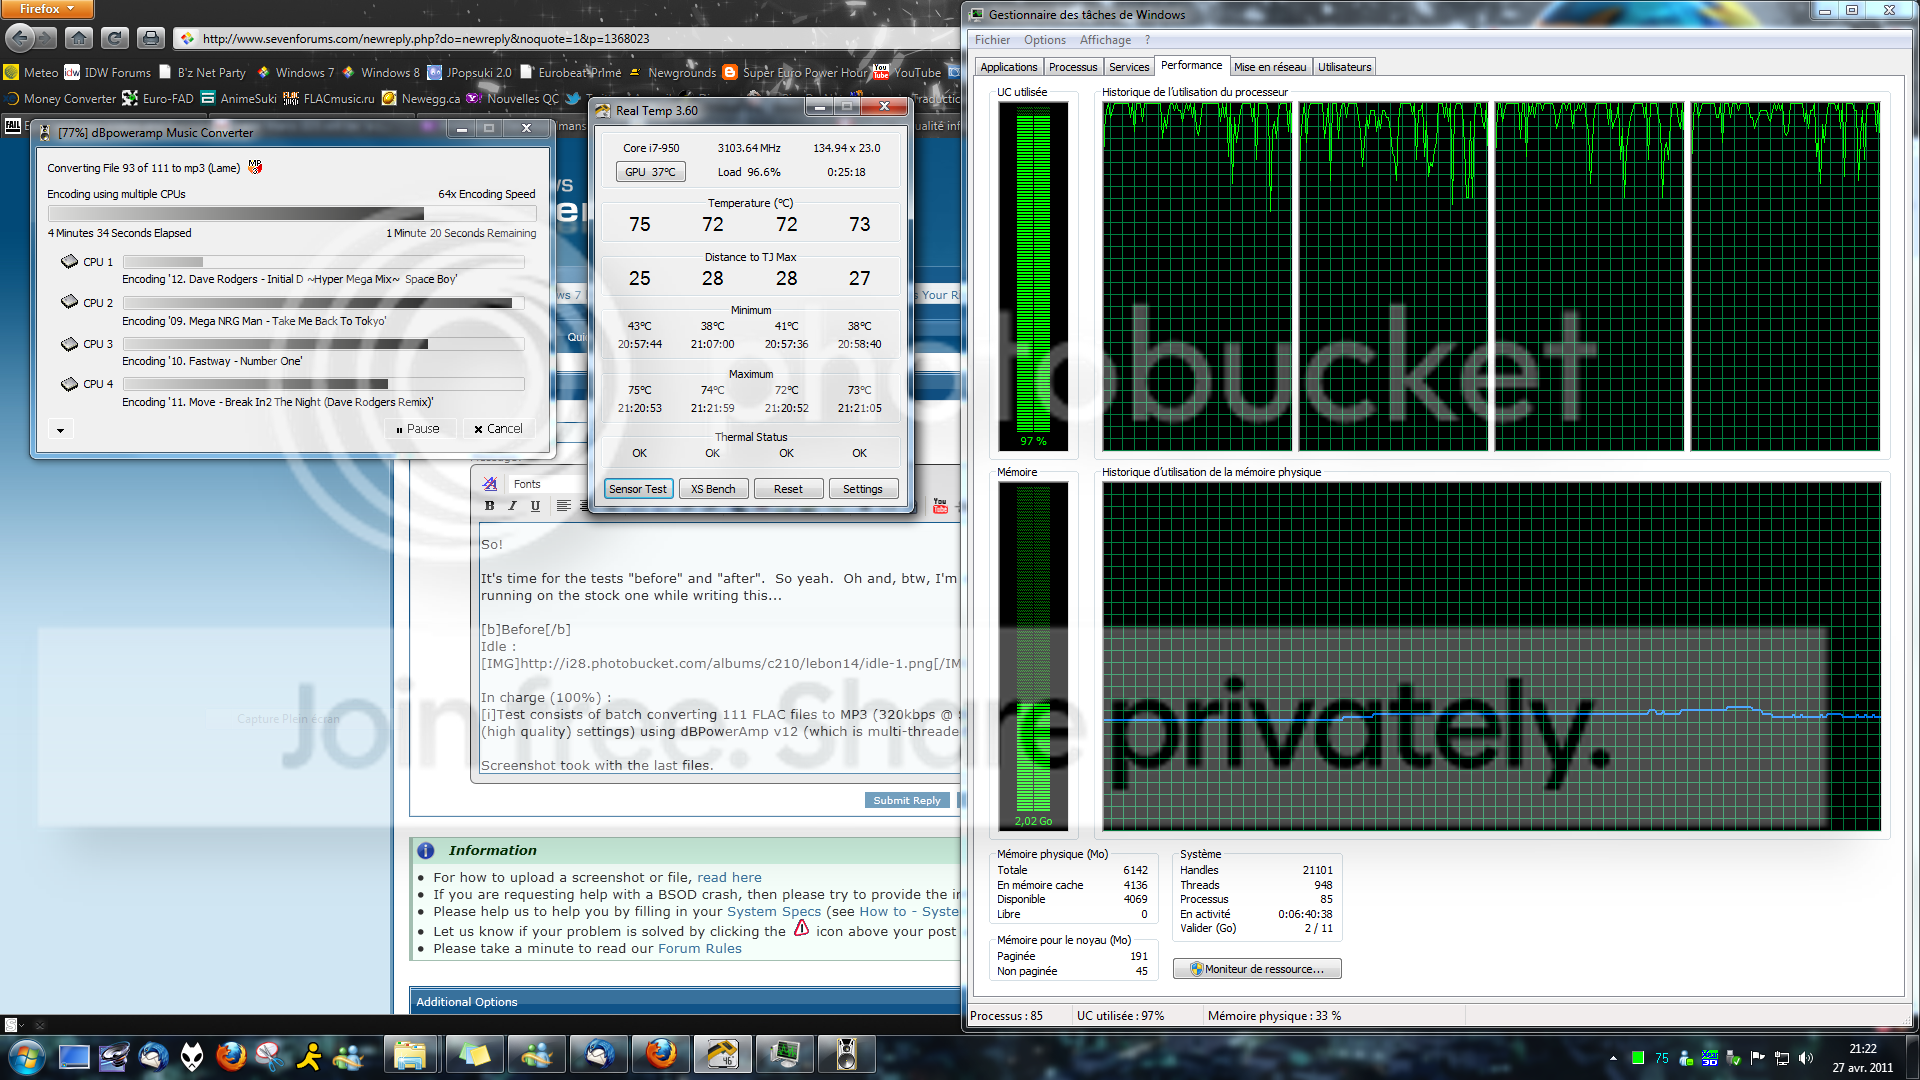Open Moniteur de ressource button

click(x=1257, y=969)
